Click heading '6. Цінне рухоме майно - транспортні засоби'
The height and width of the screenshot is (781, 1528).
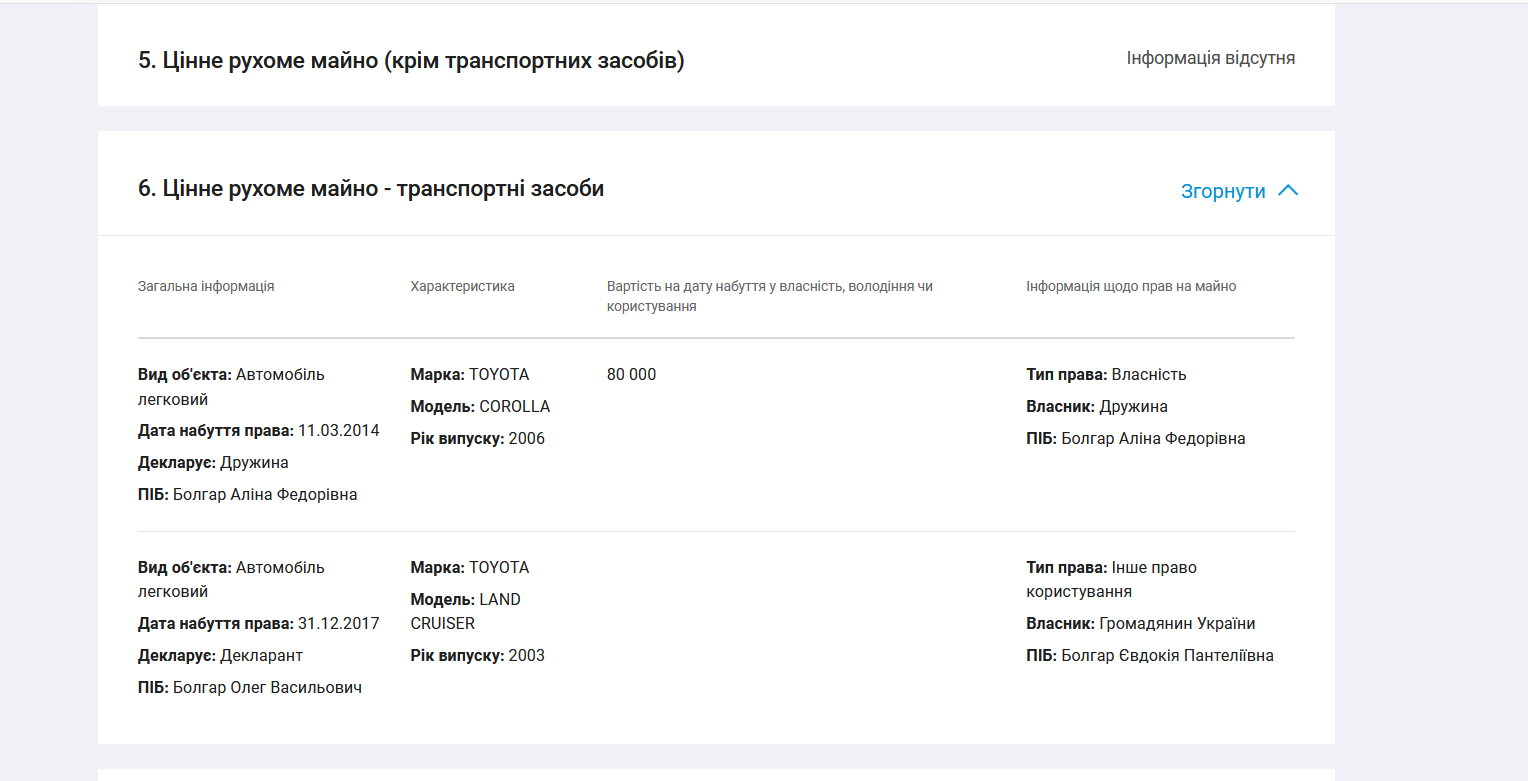pos(371,188)
